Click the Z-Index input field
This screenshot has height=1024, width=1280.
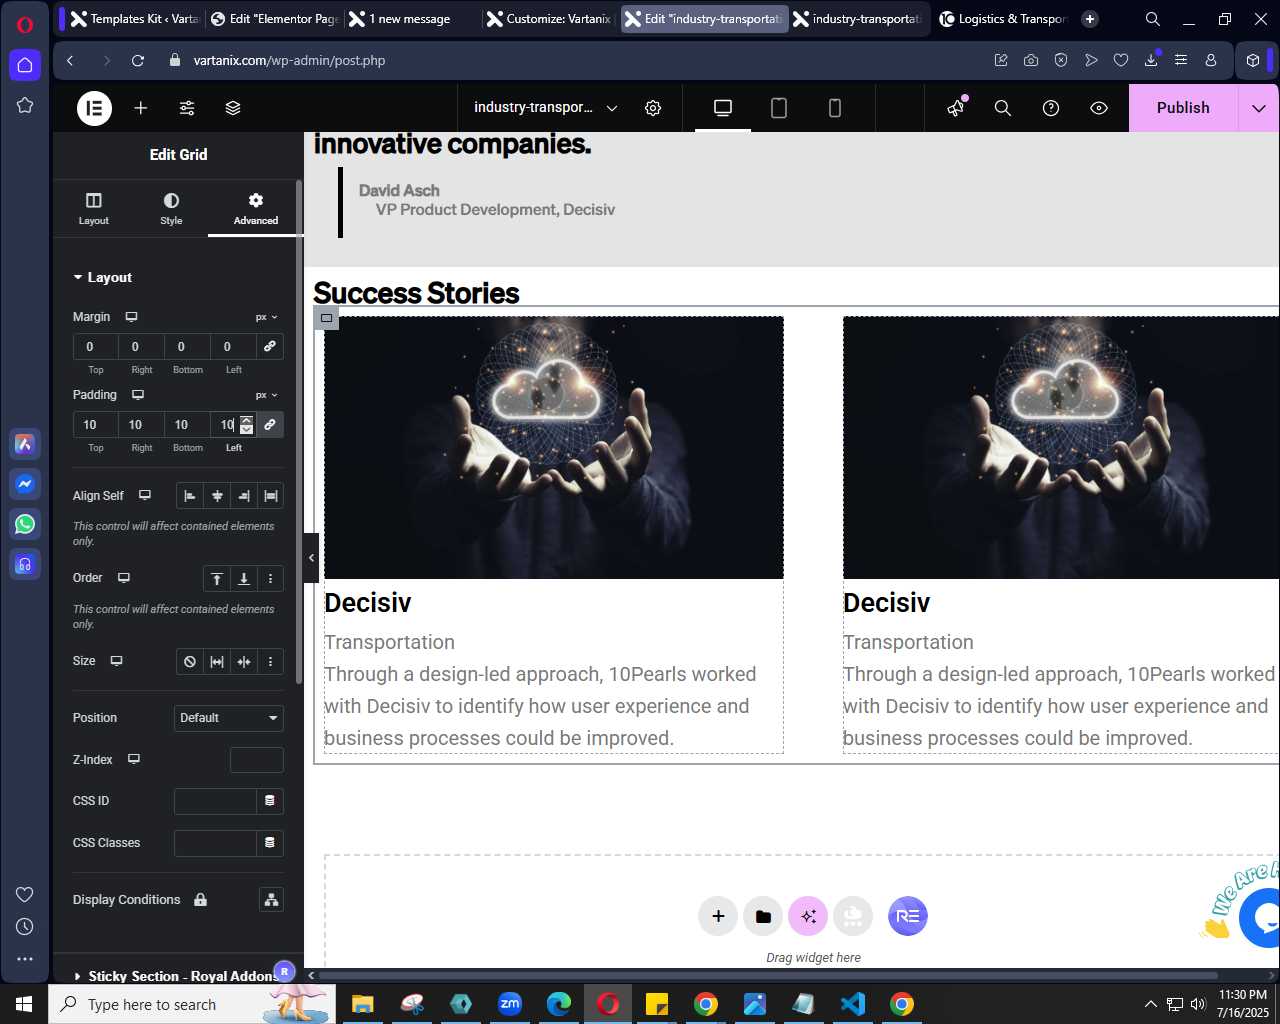pos(257,760)
